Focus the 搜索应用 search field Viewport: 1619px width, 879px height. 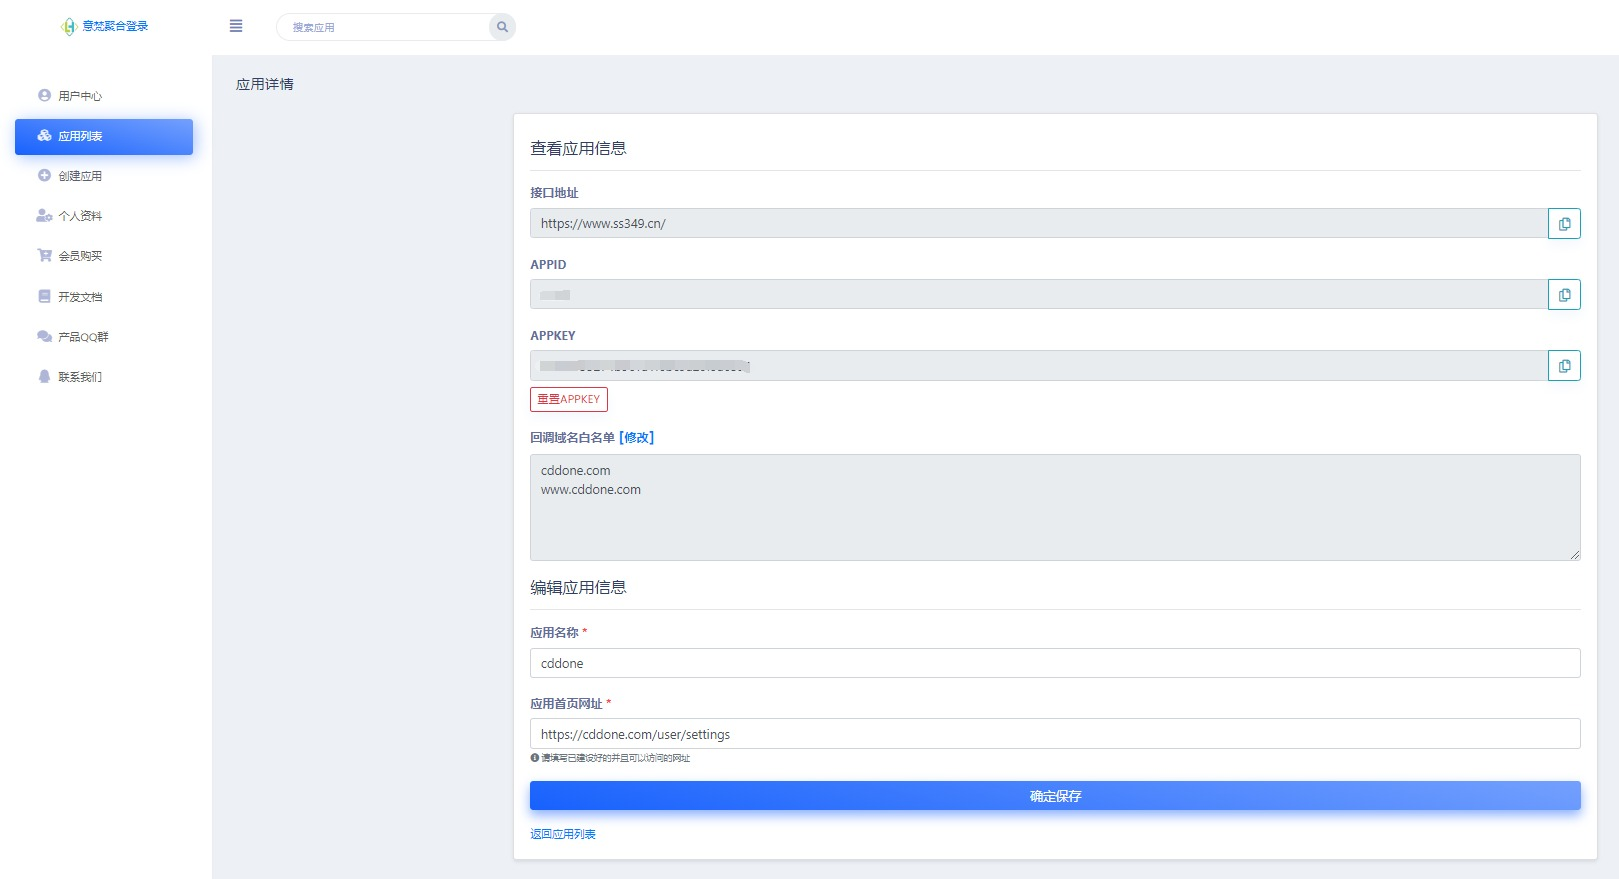(384, 27)
